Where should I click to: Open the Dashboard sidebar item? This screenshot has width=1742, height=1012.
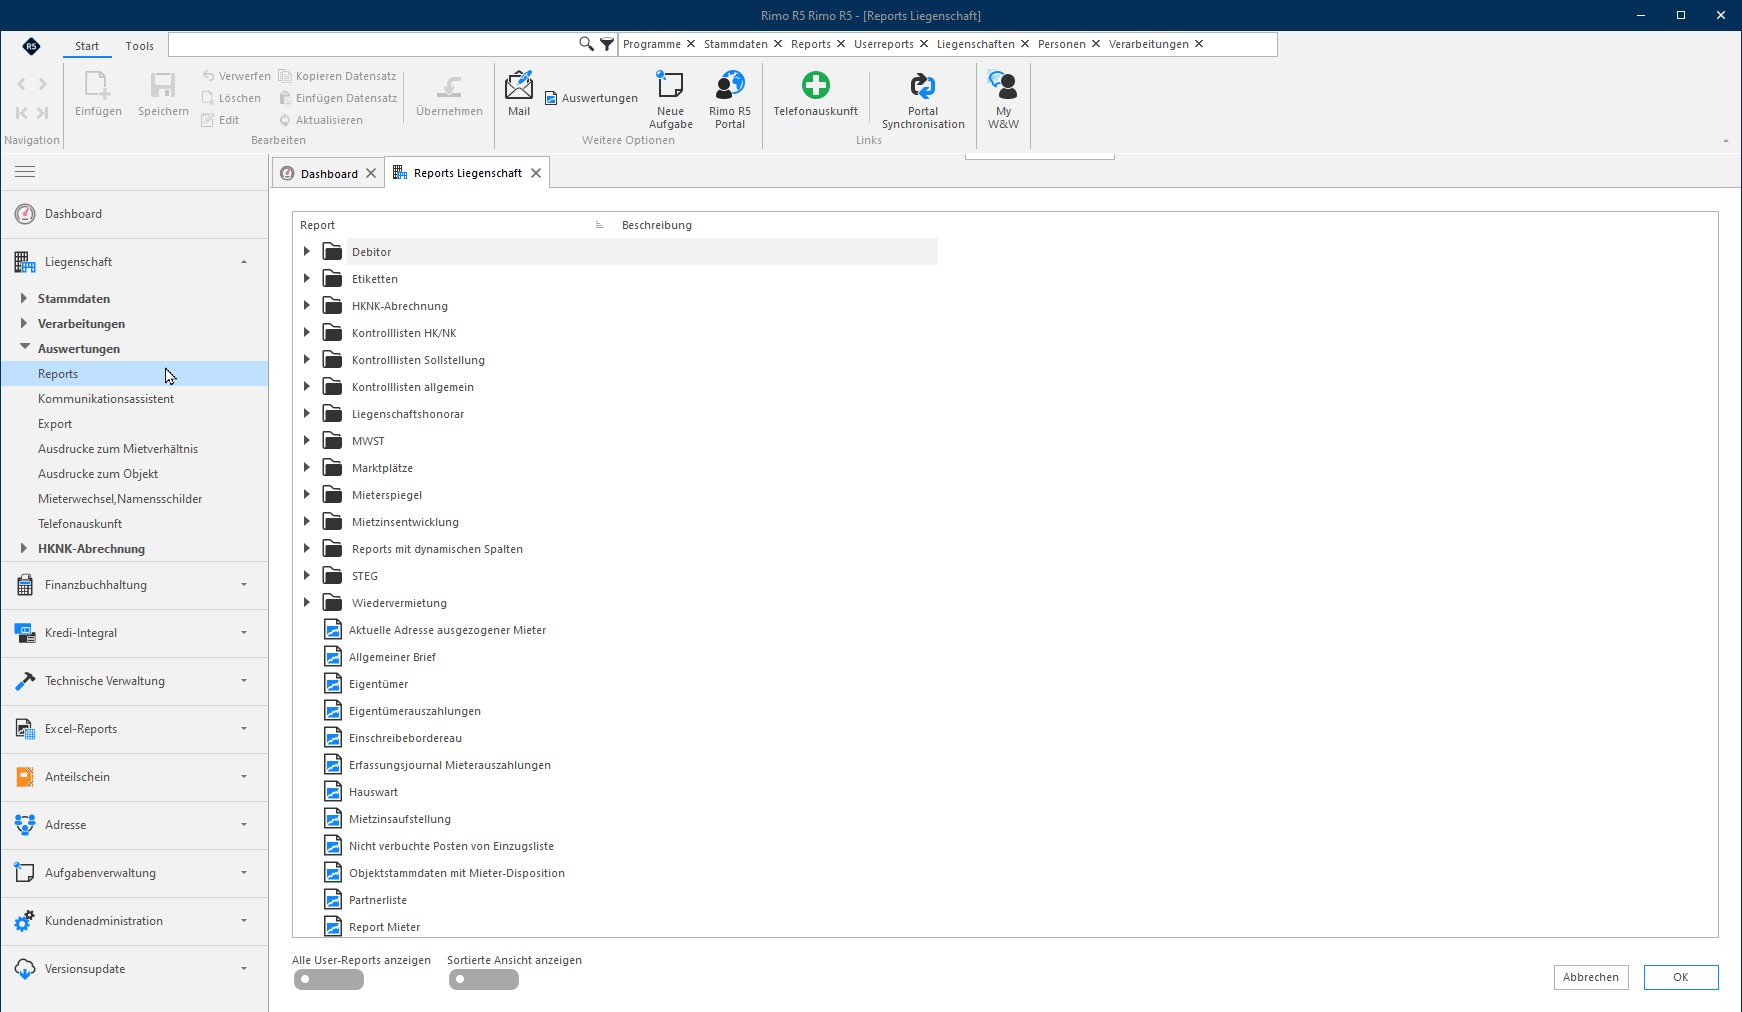[x=134, y=214]
